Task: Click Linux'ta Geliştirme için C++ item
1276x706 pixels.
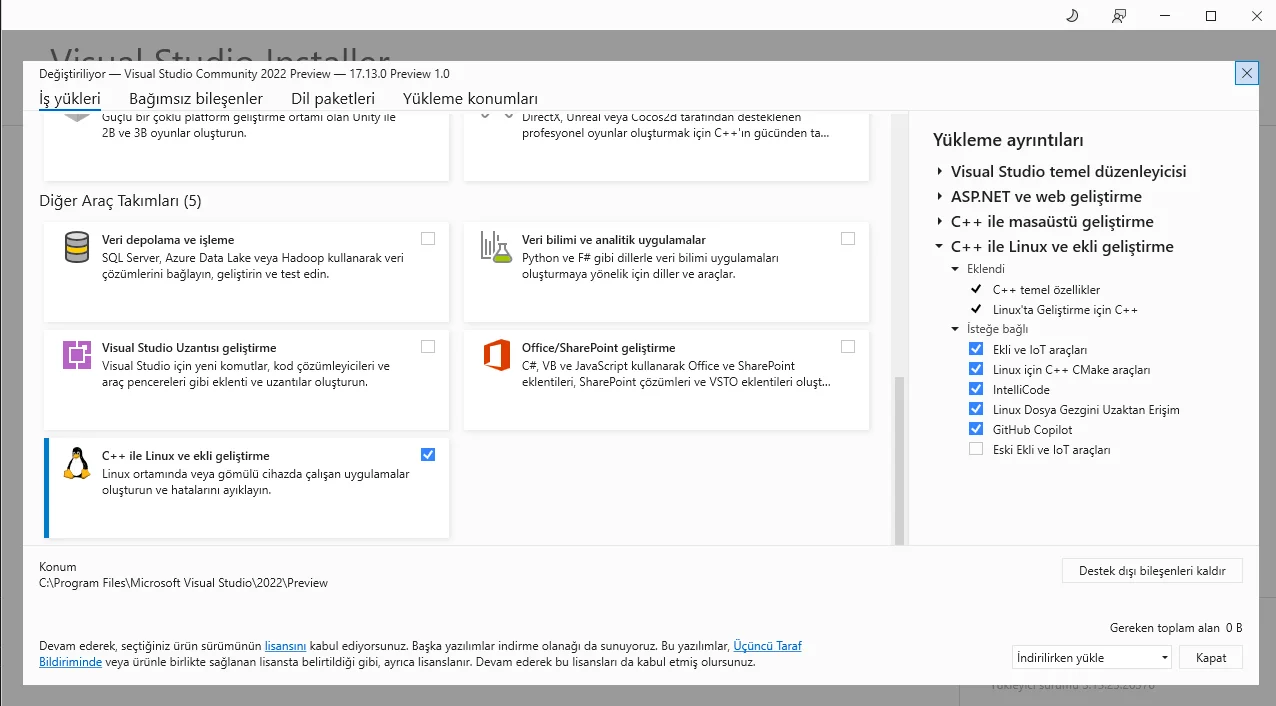Action: pyautogui.click(x=1065, y=309)
